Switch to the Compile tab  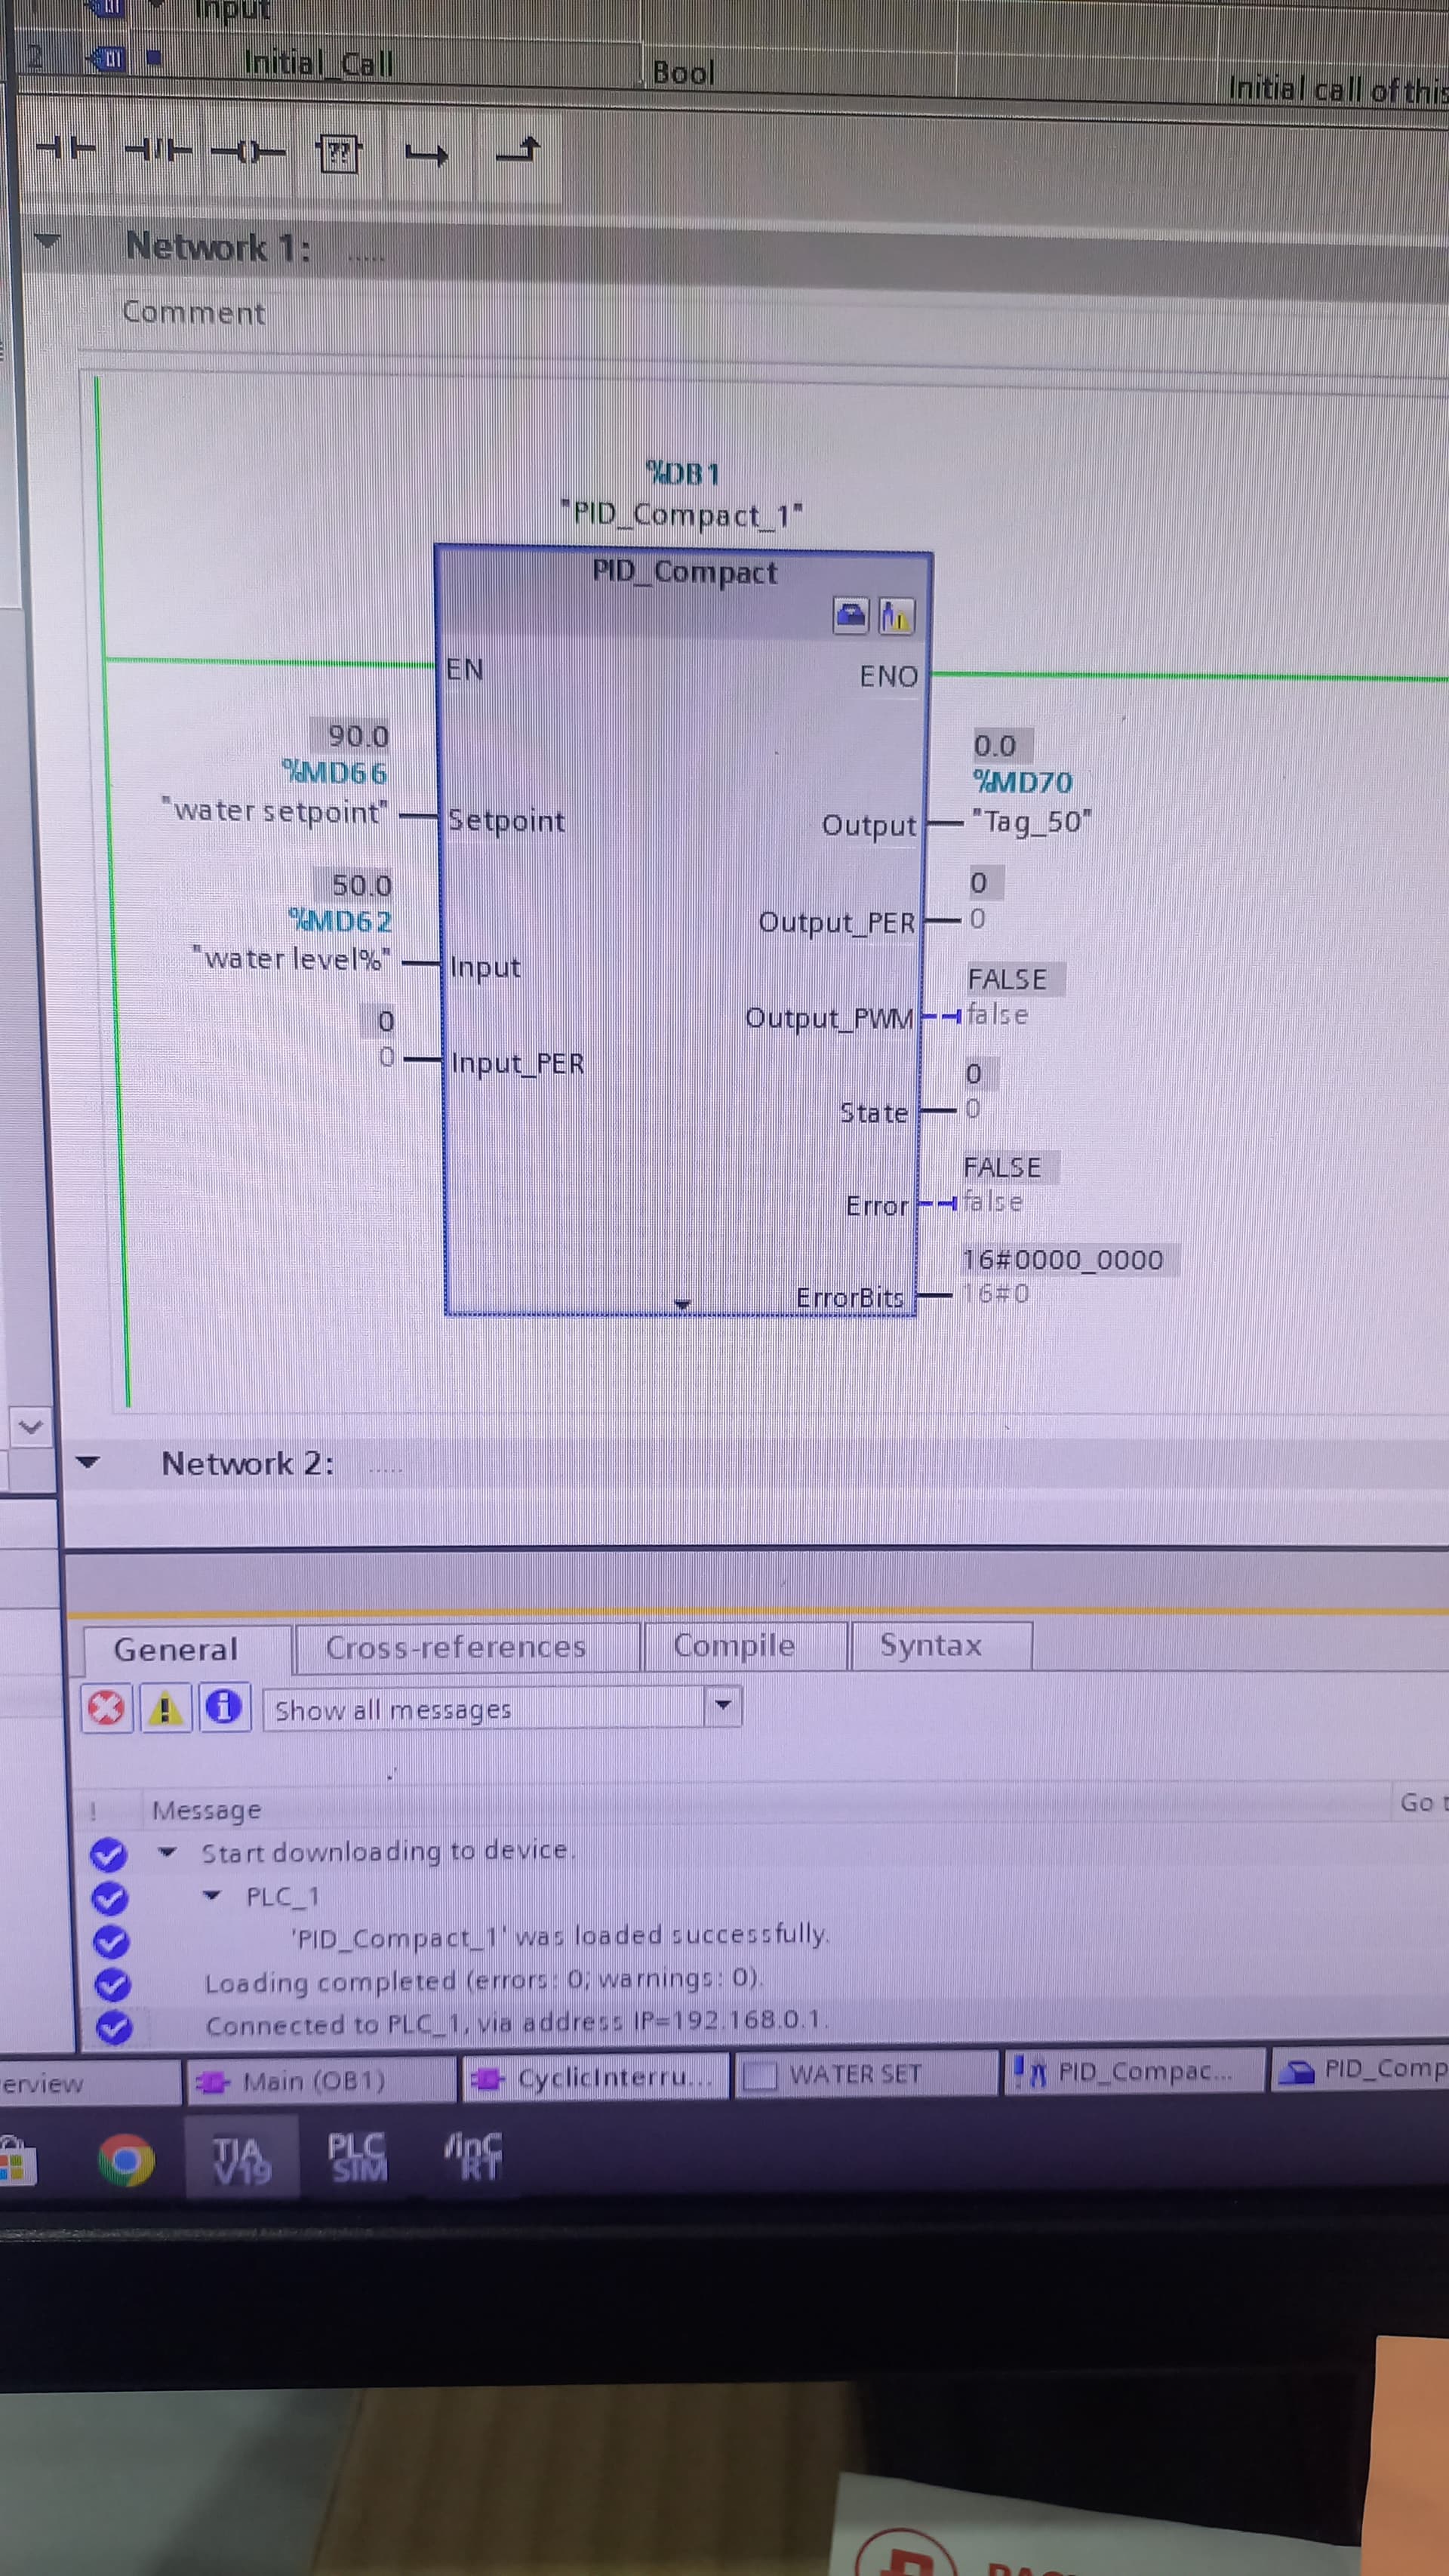[734, 1645]
